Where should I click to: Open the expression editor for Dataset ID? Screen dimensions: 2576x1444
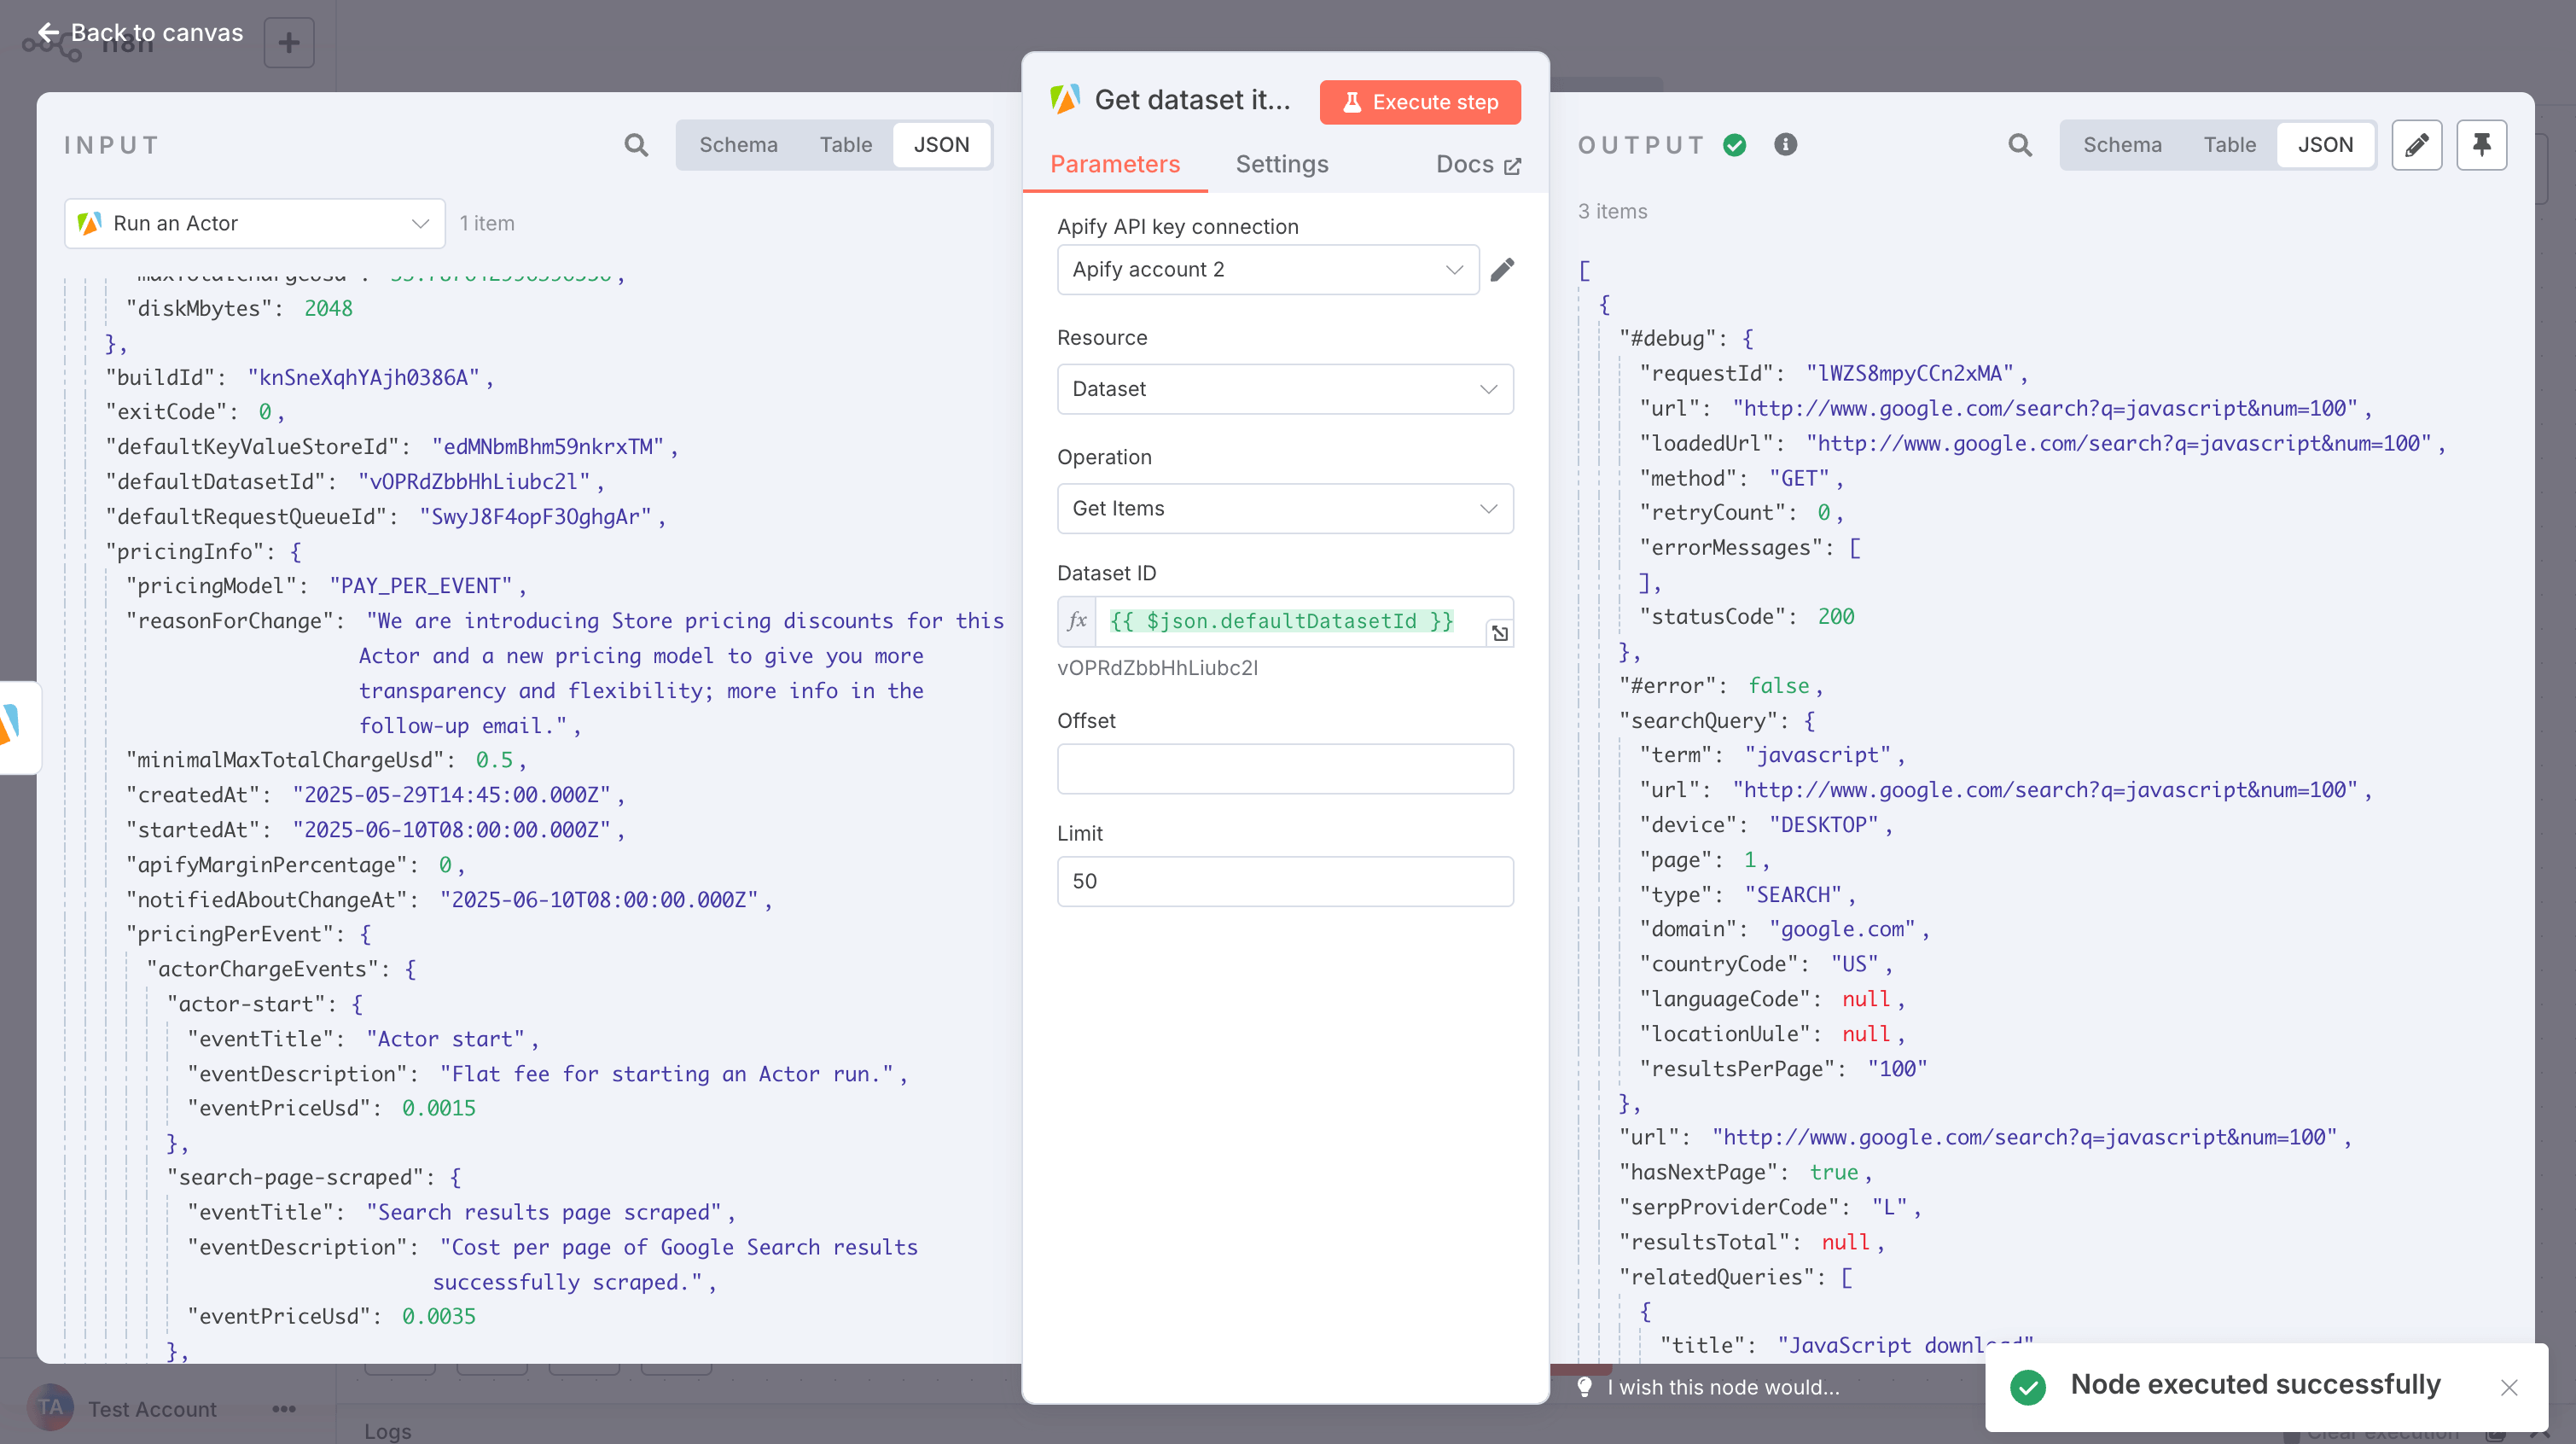(1500, 633)
